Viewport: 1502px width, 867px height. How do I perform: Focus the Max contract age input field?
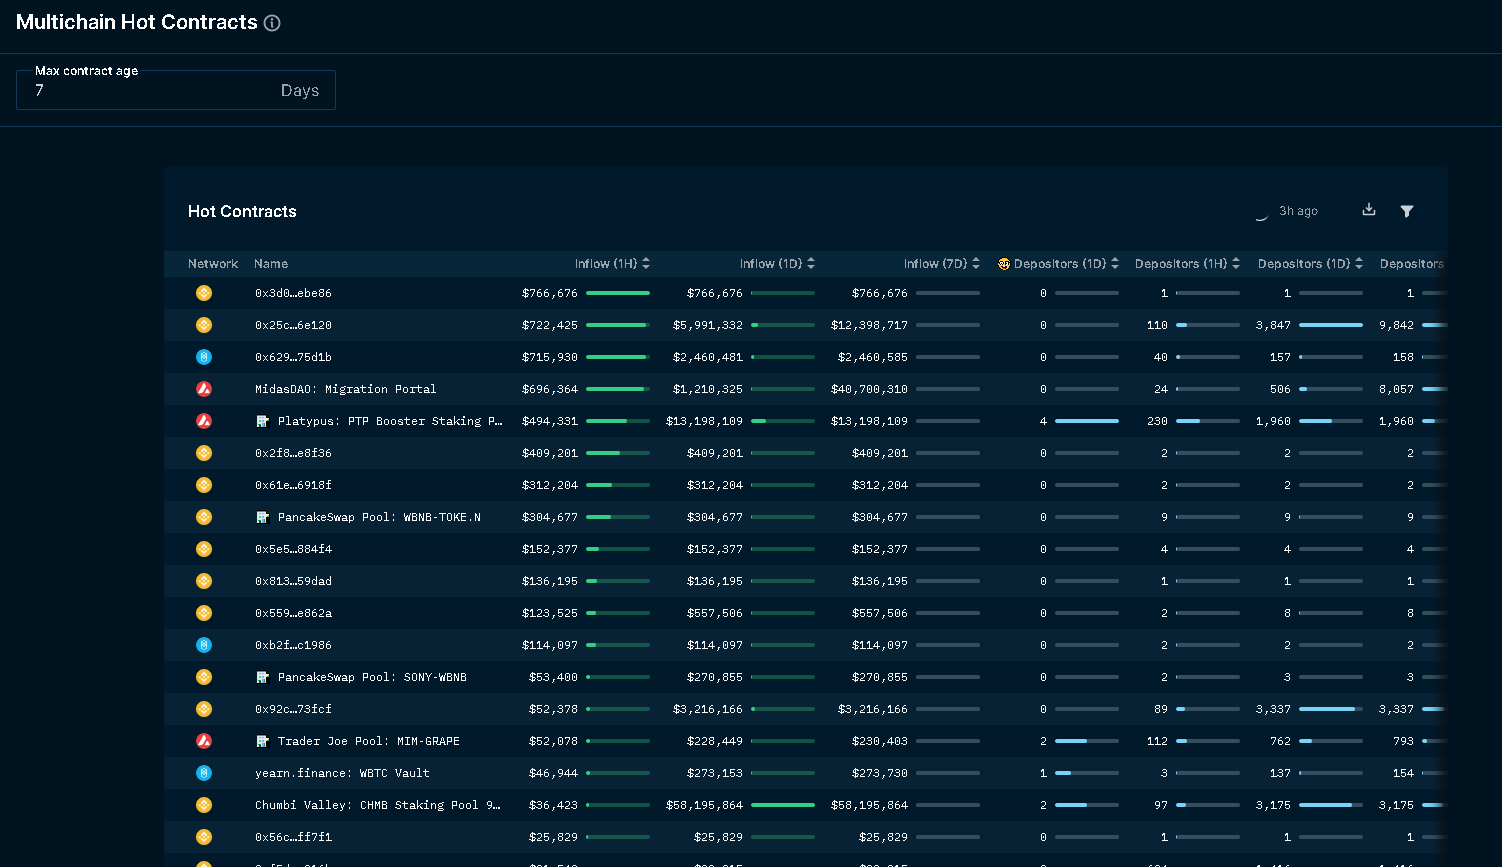point(176,90)
